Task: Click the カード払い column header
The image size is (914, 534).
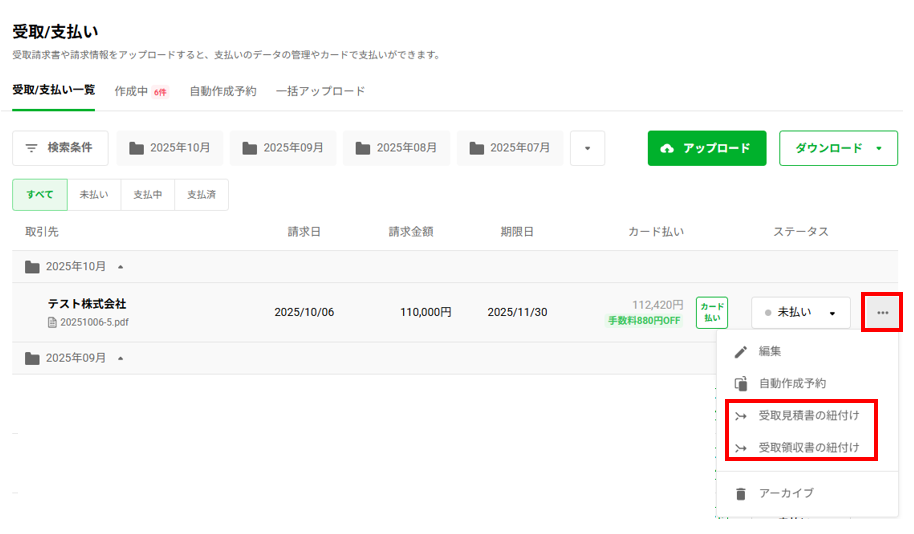Action: click(656, 232)
